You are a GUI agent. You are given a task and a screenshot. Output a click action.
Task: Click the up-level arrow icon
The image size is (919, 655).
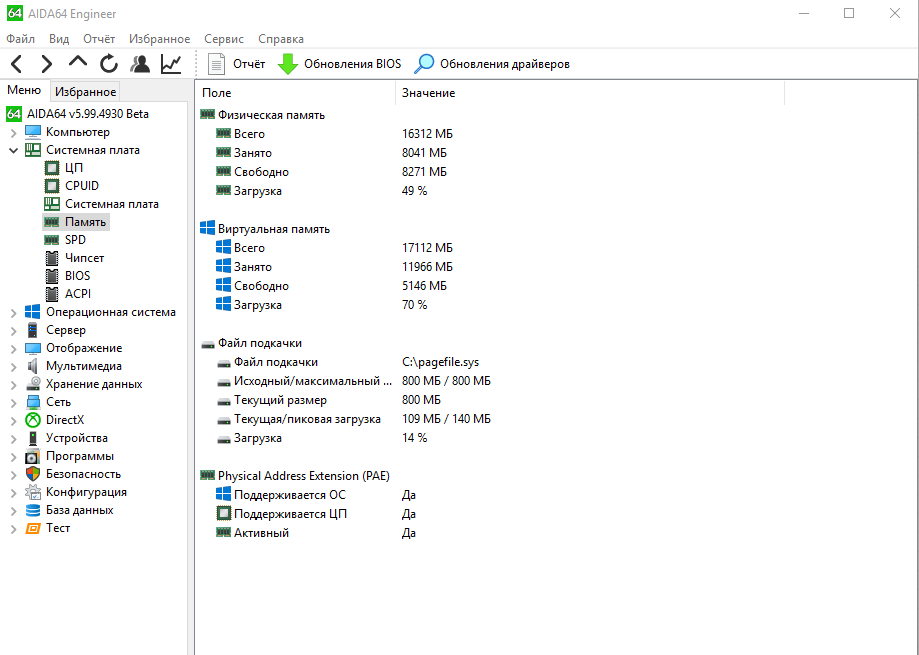coord(77,62)
